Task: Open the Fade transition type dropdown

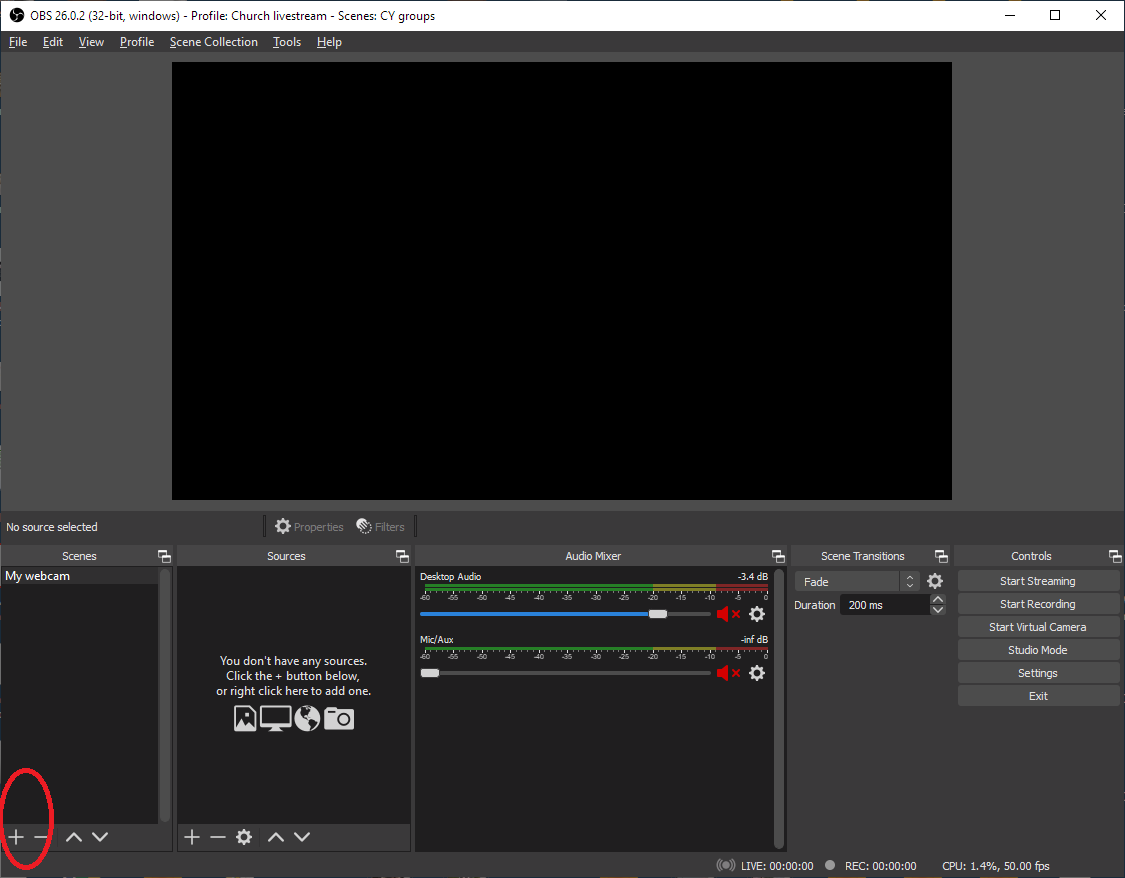Action: (x=857, y=581)
